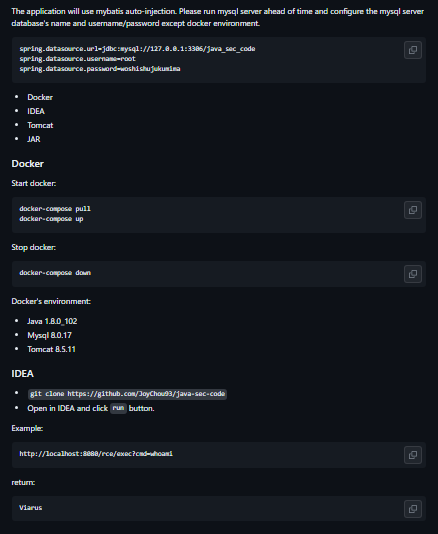Select the git clone command text
Image resolution: width=438 pixels, height=534 pixels.
click(x=127, y=394)
